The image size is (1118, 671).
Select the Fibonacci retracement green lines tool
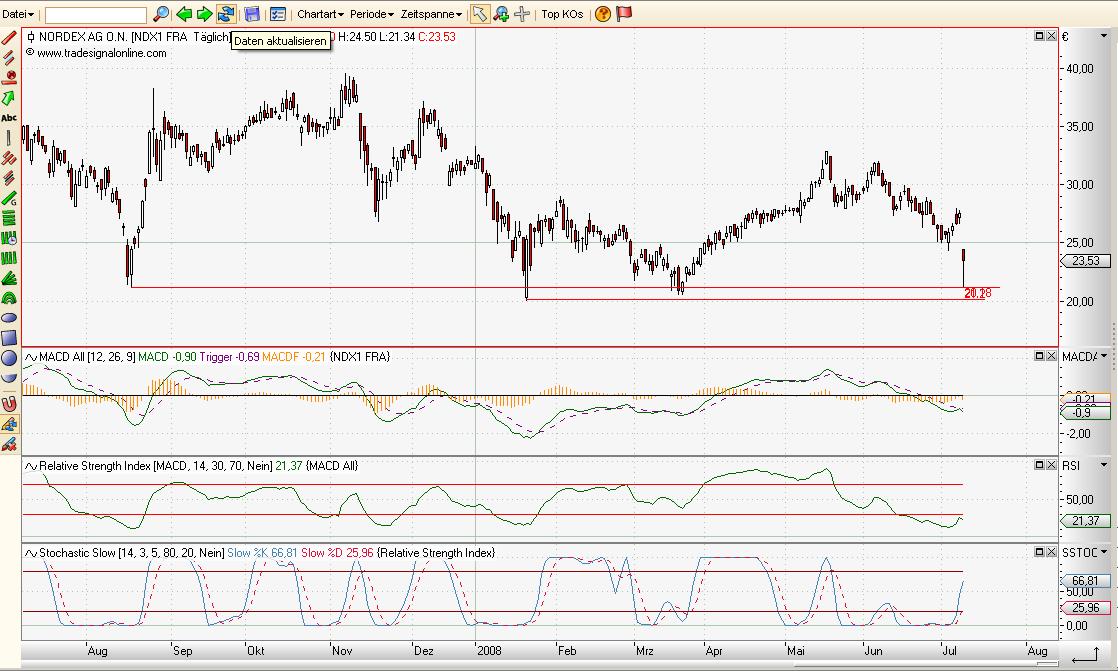[9, 218]
